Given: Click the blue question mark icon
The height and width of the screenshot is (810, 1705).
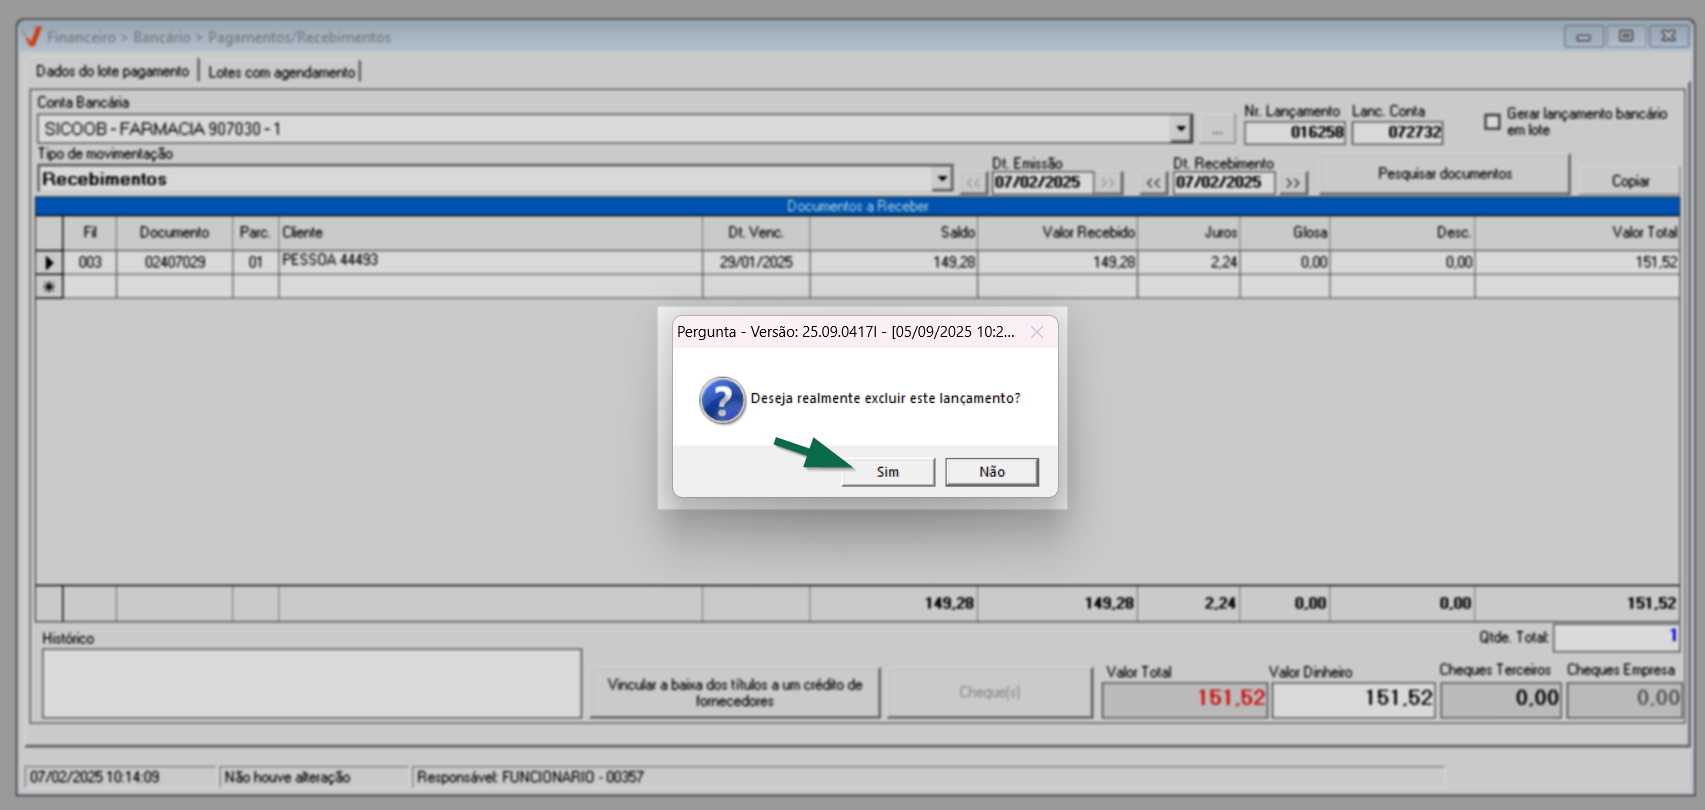Looking at the screenshot, I should pos(722,400).
